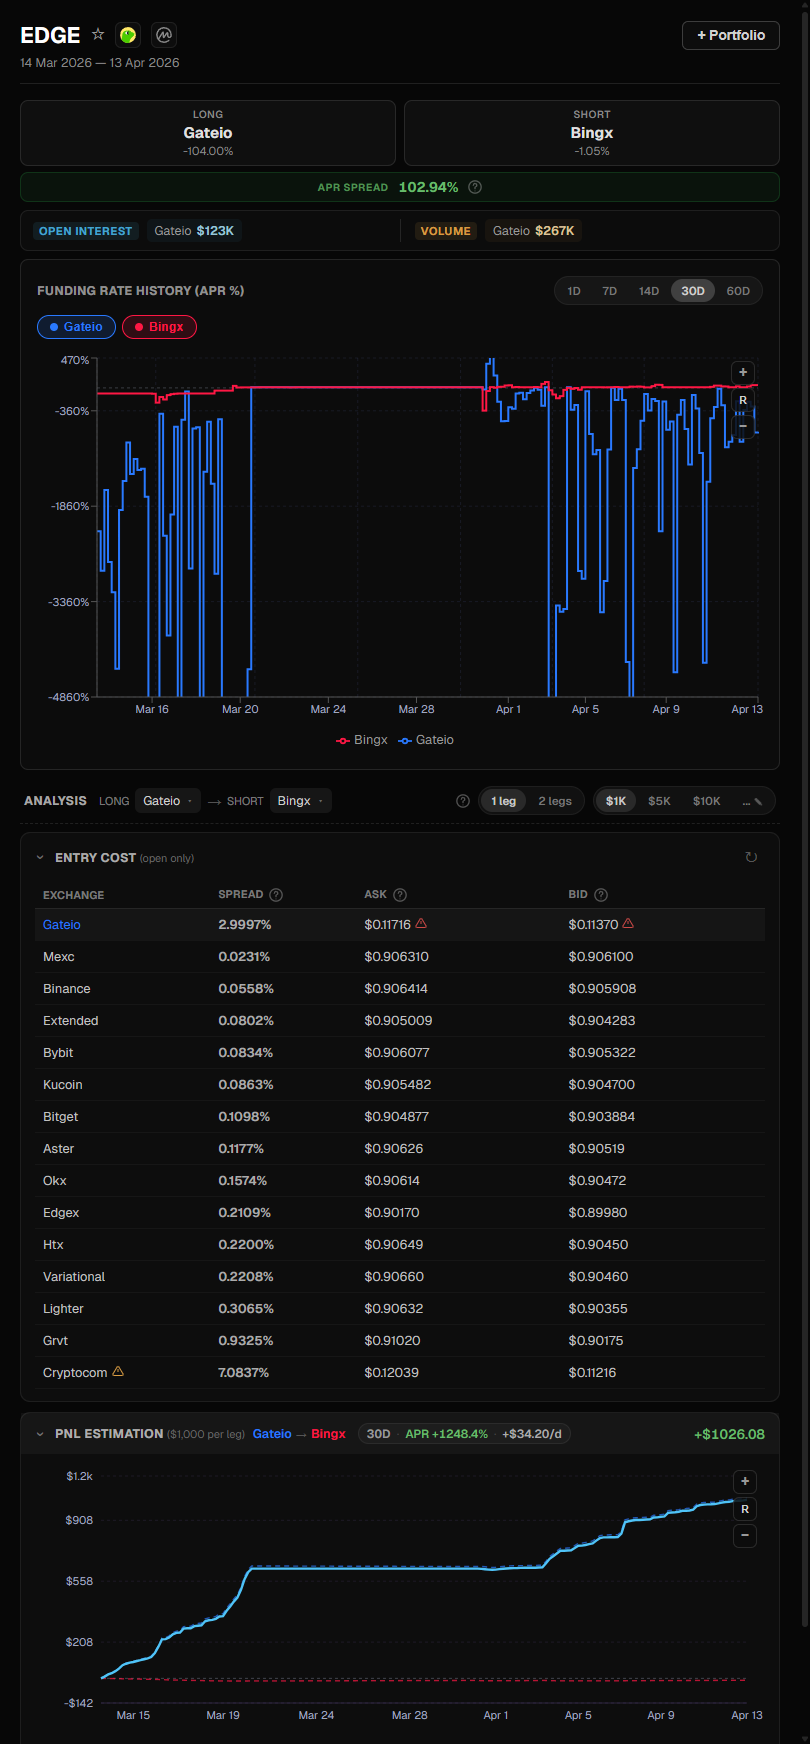The width and height of the screenshot is (810, 1744).
Task: Select $1K position size
Action: (616, 801)
